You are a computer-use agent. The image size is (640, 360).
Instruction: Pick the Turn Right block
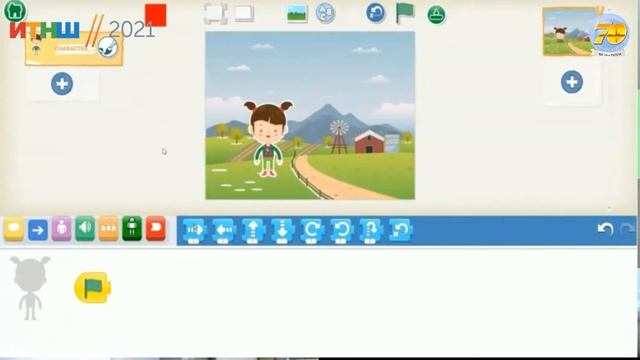pos(312,231)
